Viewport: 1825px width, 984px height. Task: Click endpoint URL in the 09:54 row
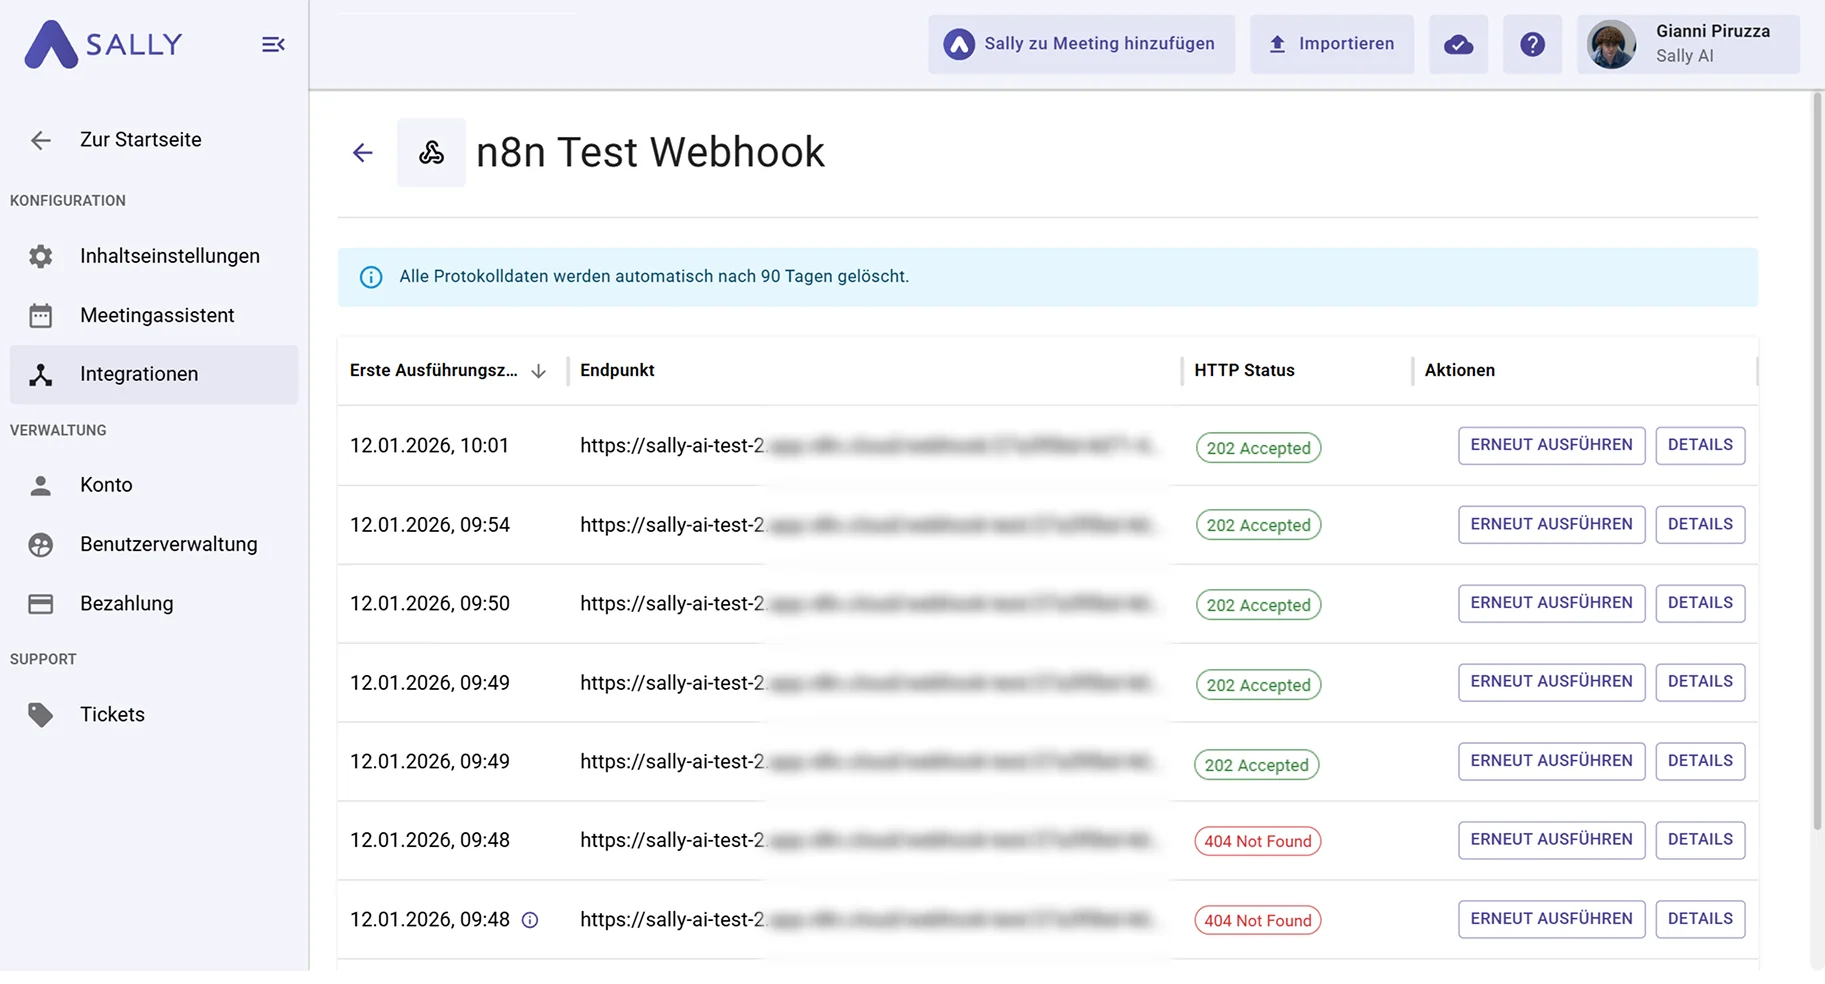(870, 525)
